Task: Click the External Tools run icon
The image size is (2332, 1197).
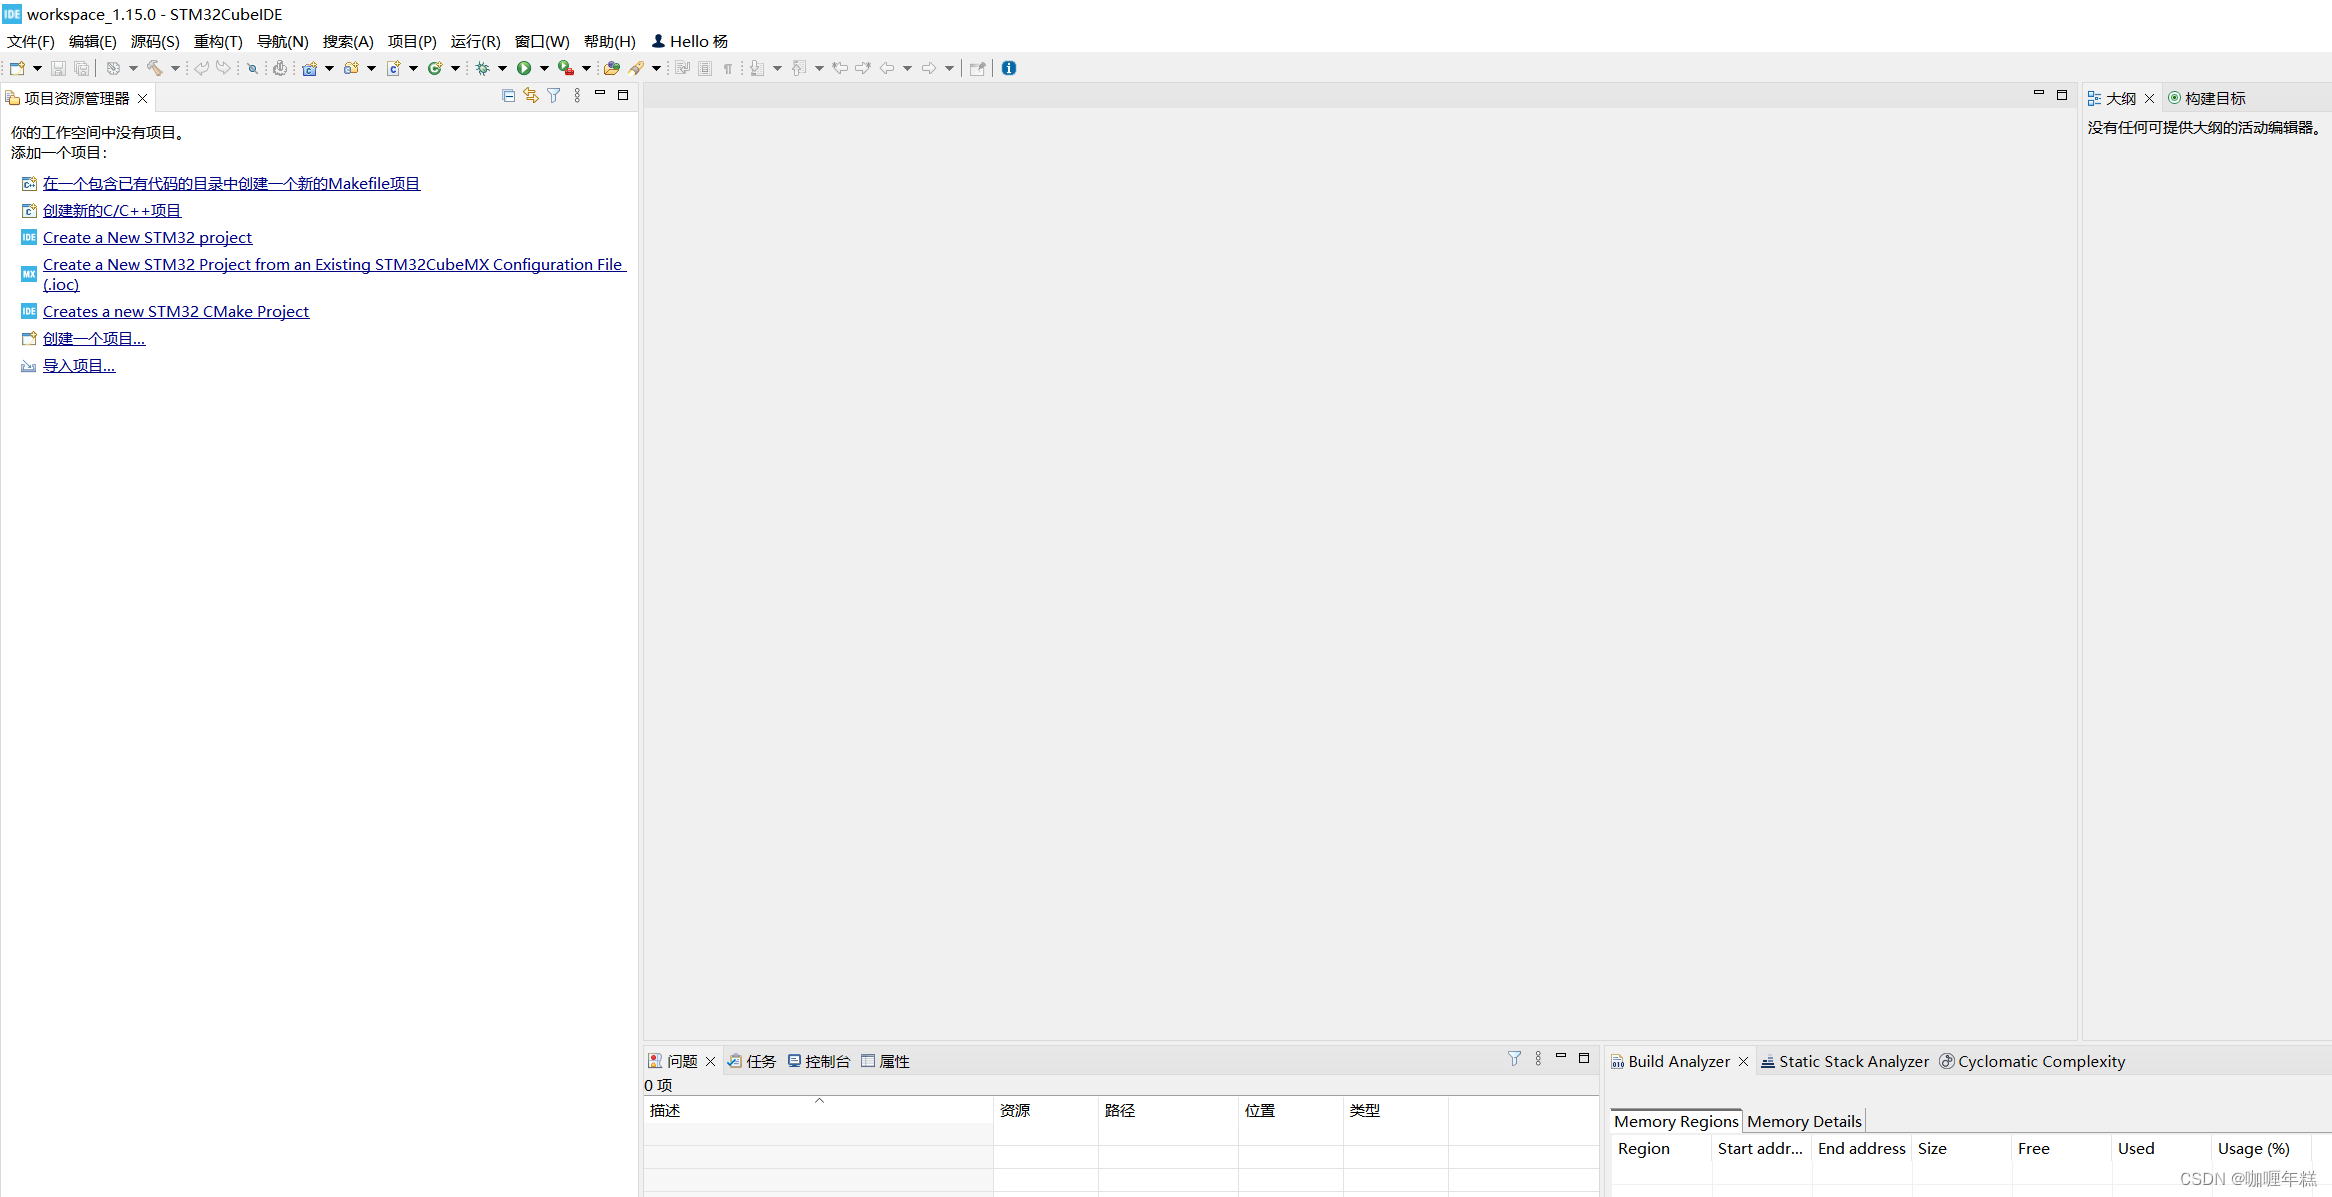Action: point(566,68)
